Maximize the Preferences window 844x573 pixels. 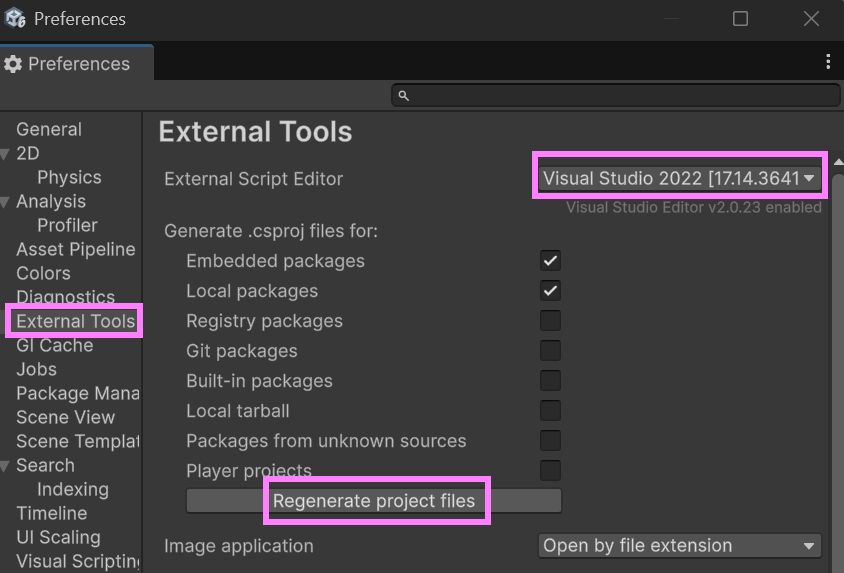click(740, 19)
